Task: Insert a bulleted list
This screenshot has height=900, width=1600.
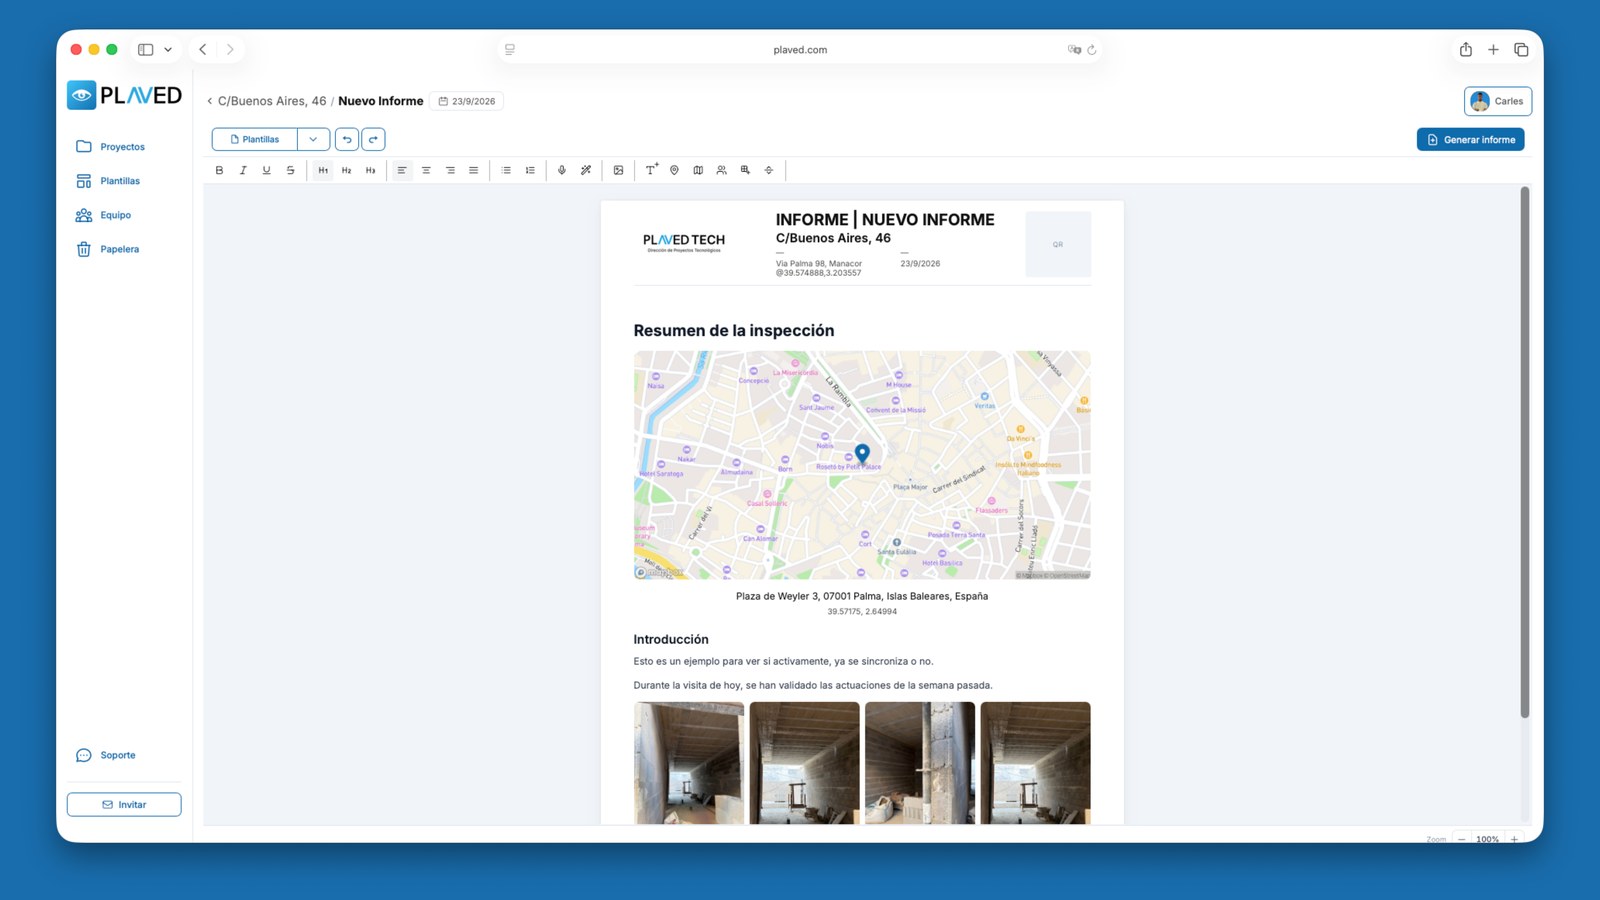Action: [x=506, y=170]
